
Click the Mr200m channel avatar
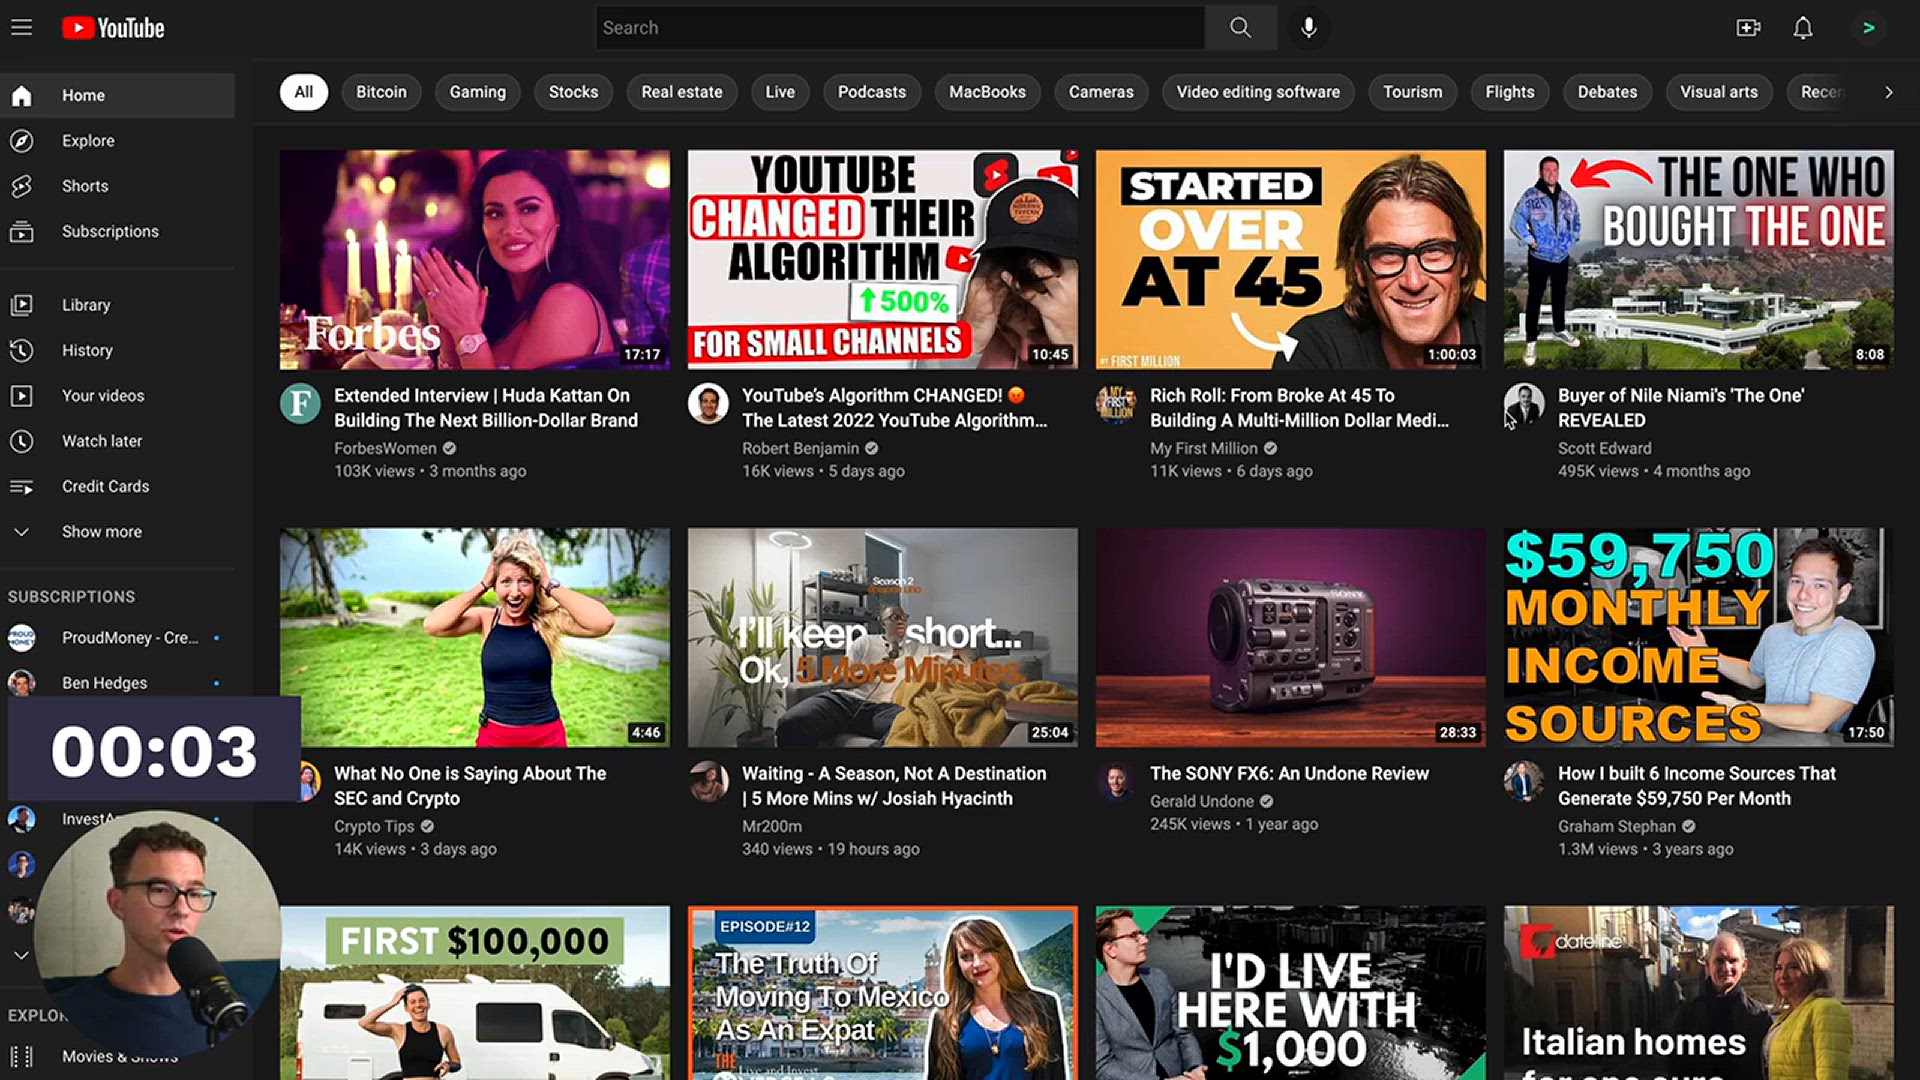[708, 782]
